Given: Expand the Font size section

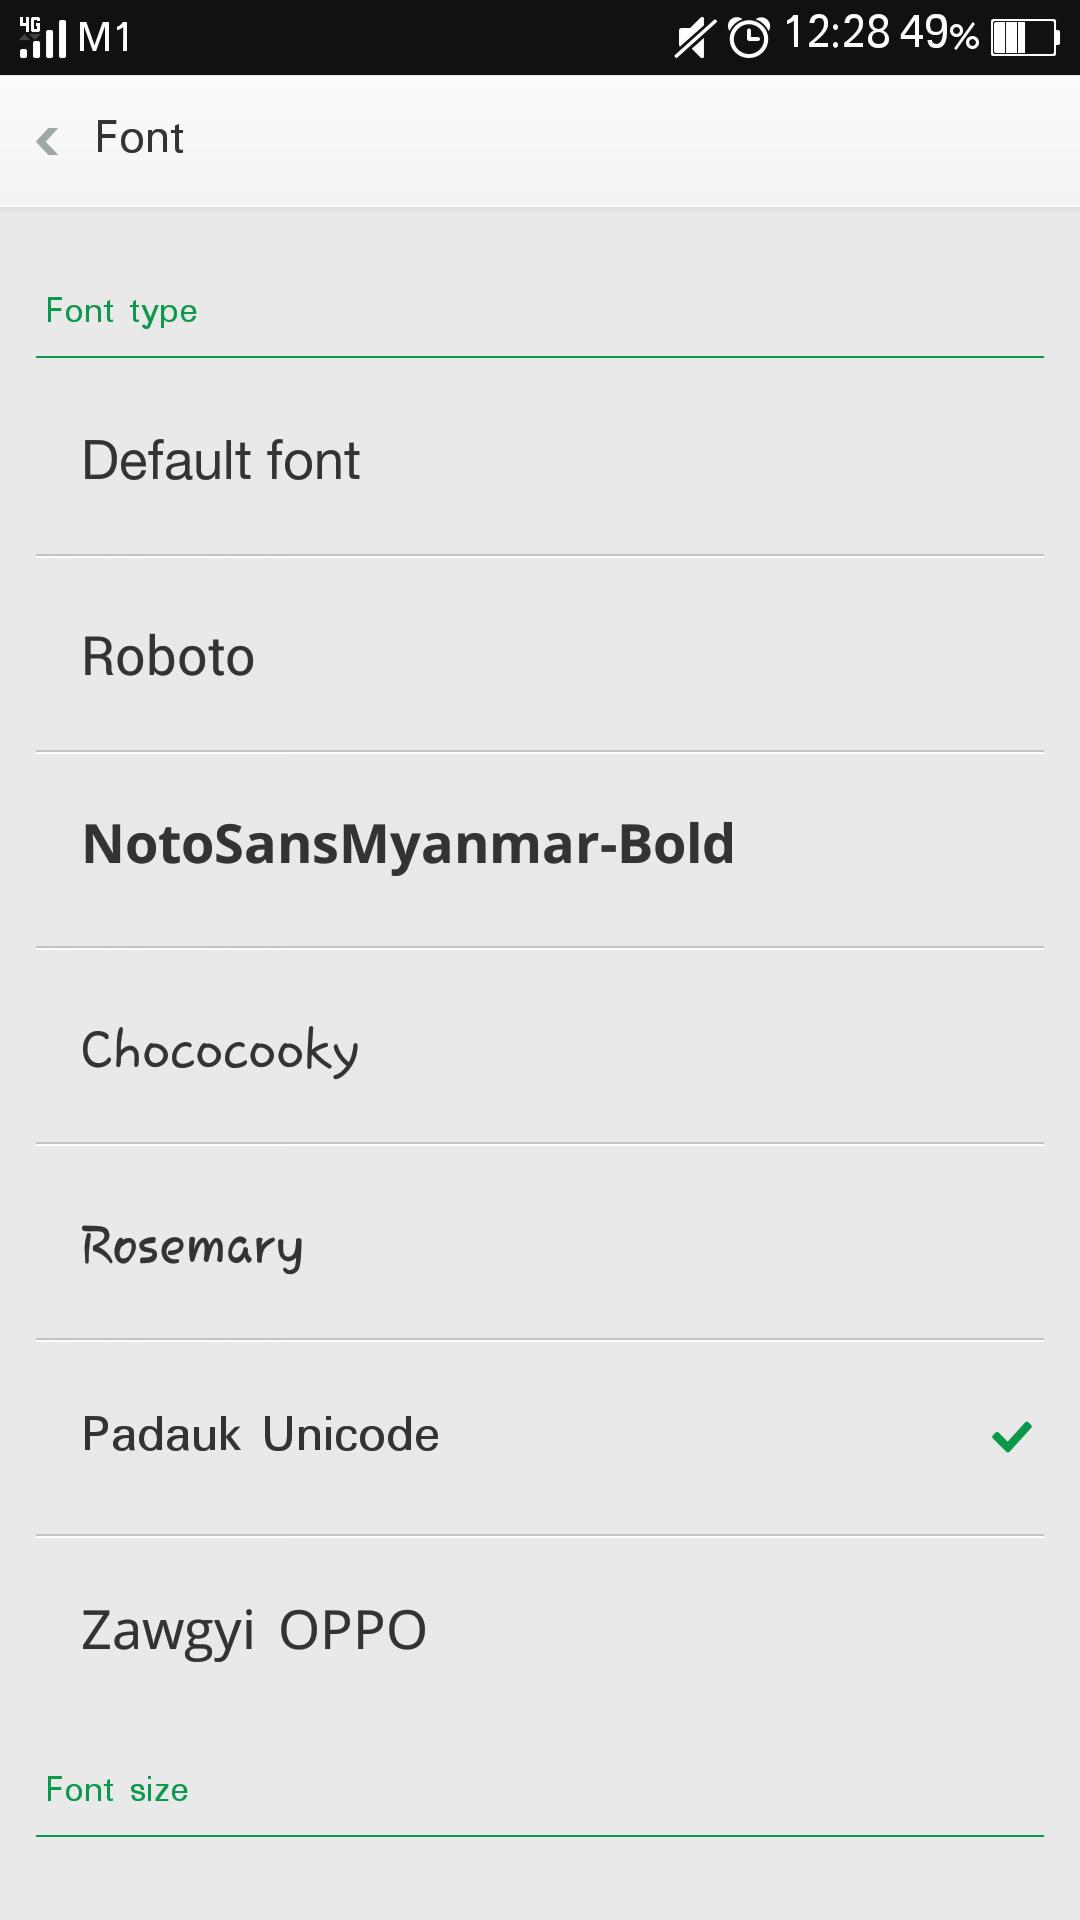Looking at the screenshot, I should pos(117,1788).
